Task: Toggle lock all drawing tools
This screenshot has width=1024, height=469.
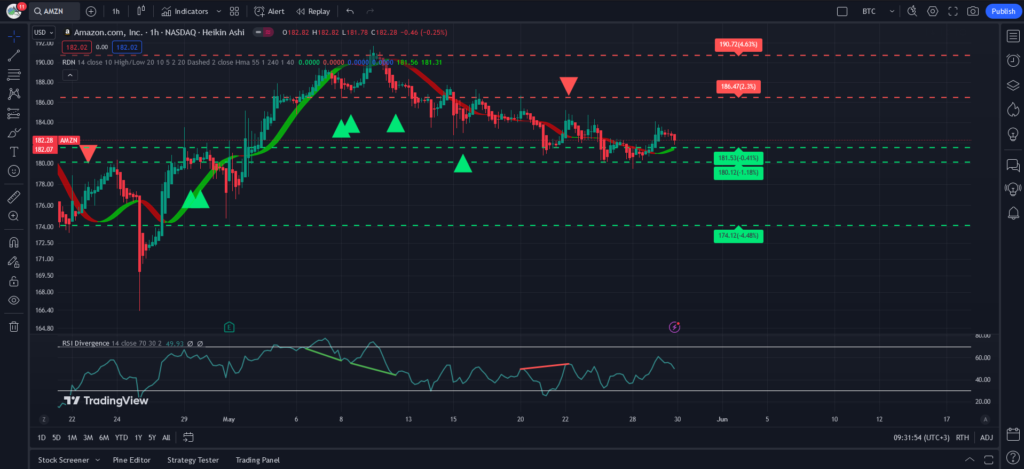Action: click(14, 282)
